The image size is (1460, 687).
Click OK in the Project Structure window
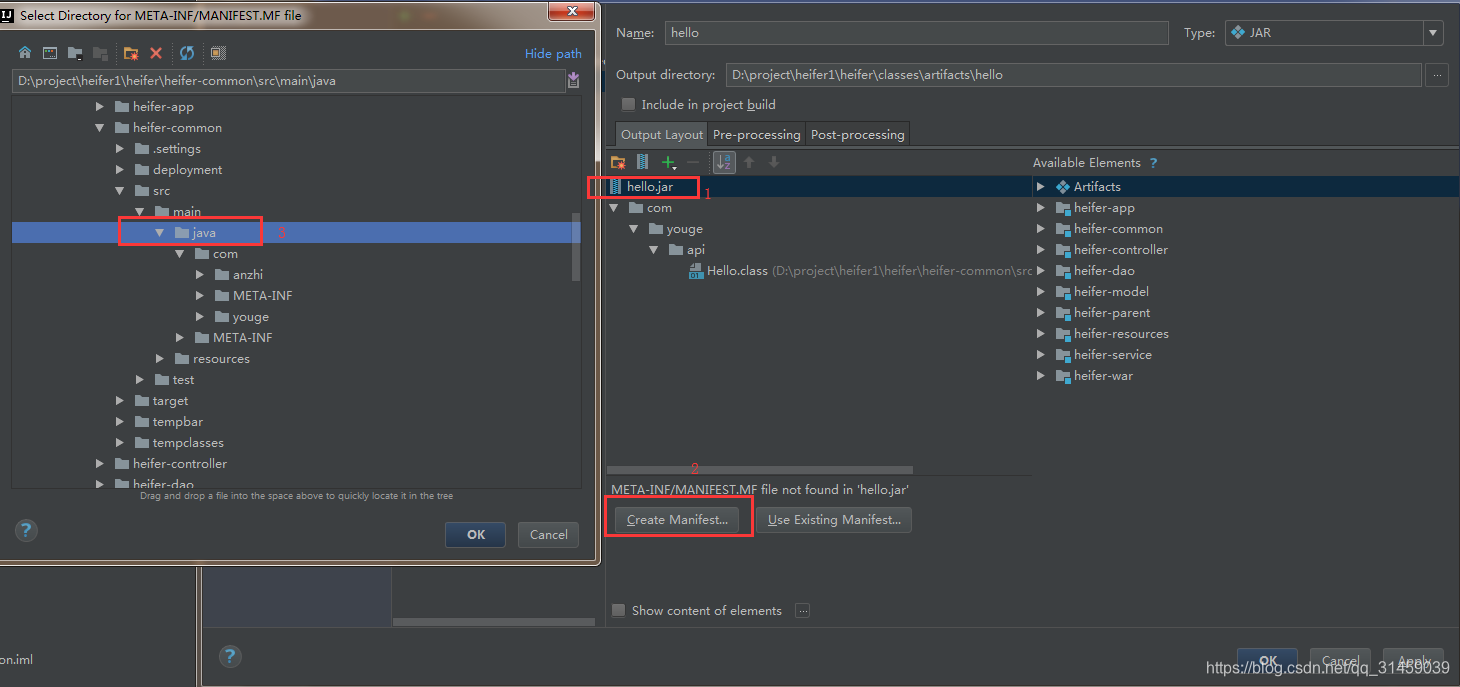pyautogui.click(x=1267, y=661)
